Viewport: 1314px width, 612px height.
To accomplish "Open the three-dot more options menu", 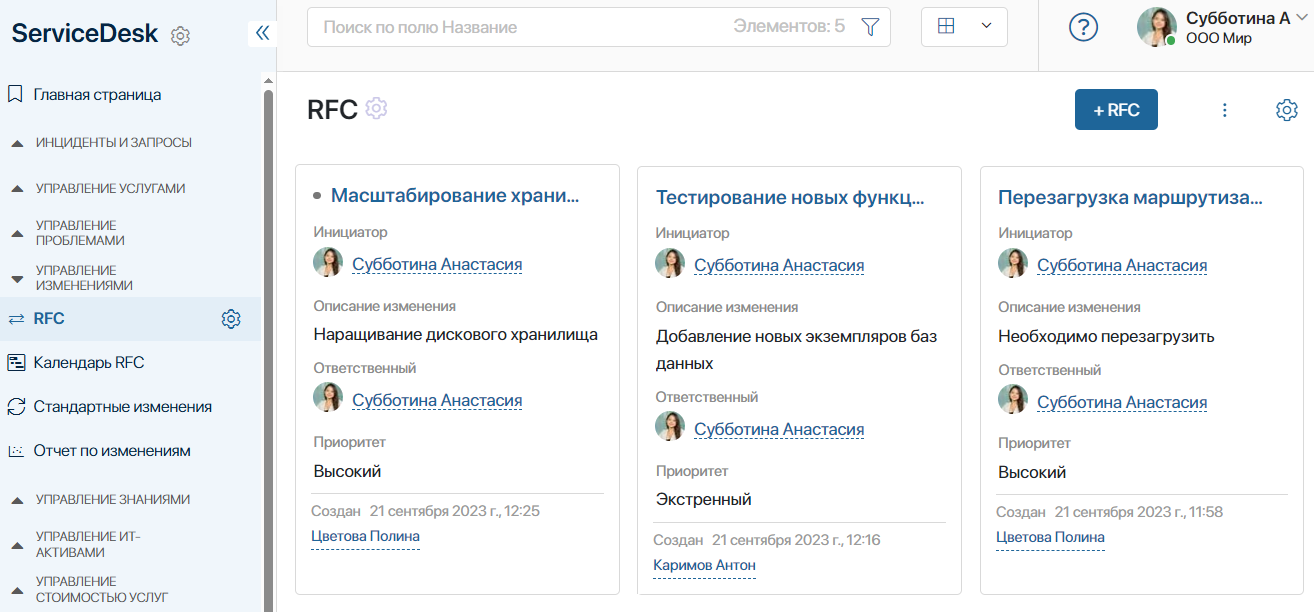I will (1225, 110).
